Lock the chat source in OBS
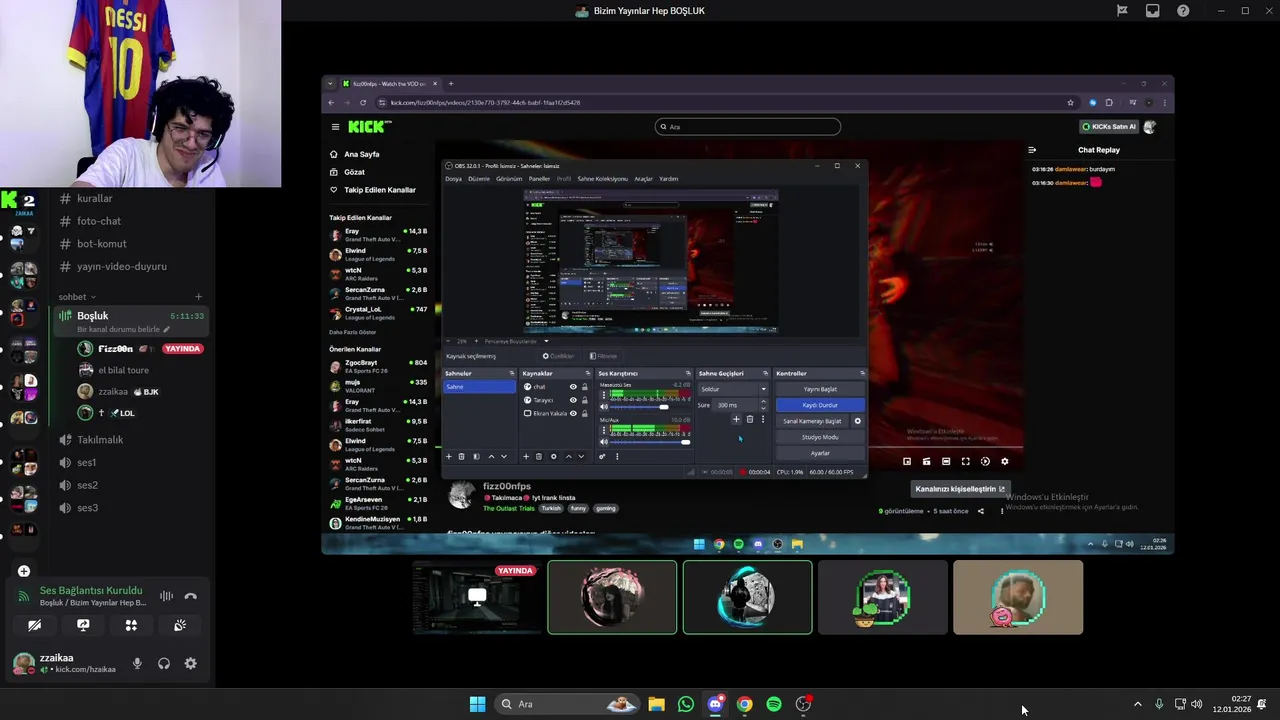Viewport: 1280px width, 720px height. 585,386
